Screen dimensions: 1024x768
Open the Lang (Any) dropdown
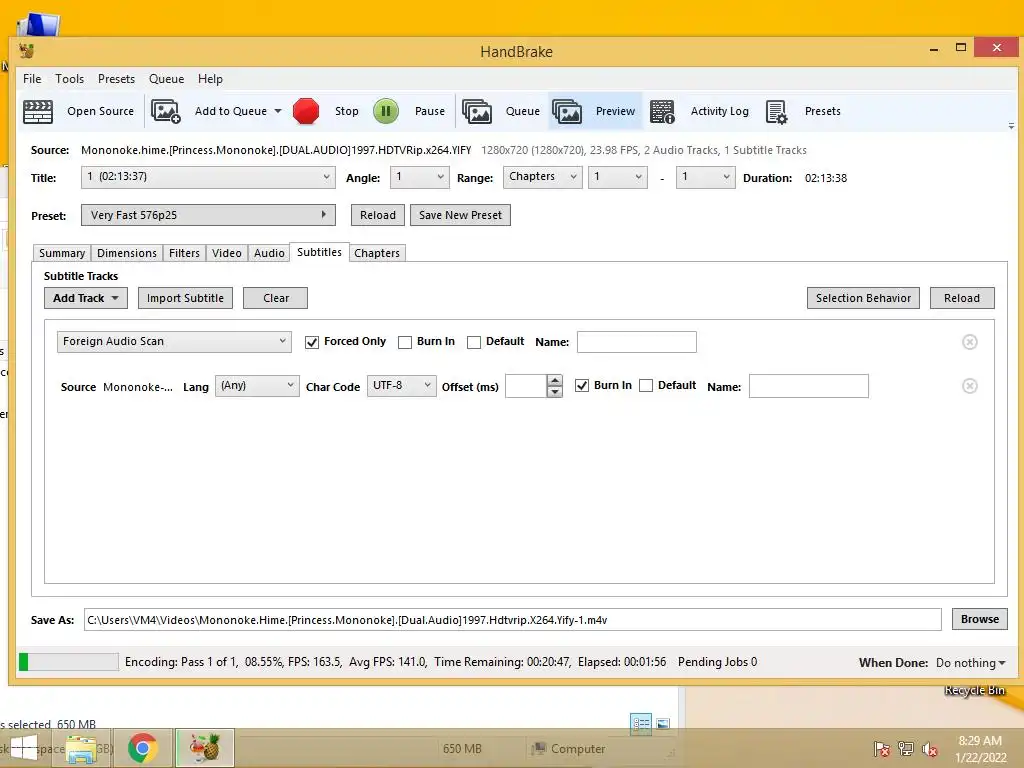(x=257, y=386)
